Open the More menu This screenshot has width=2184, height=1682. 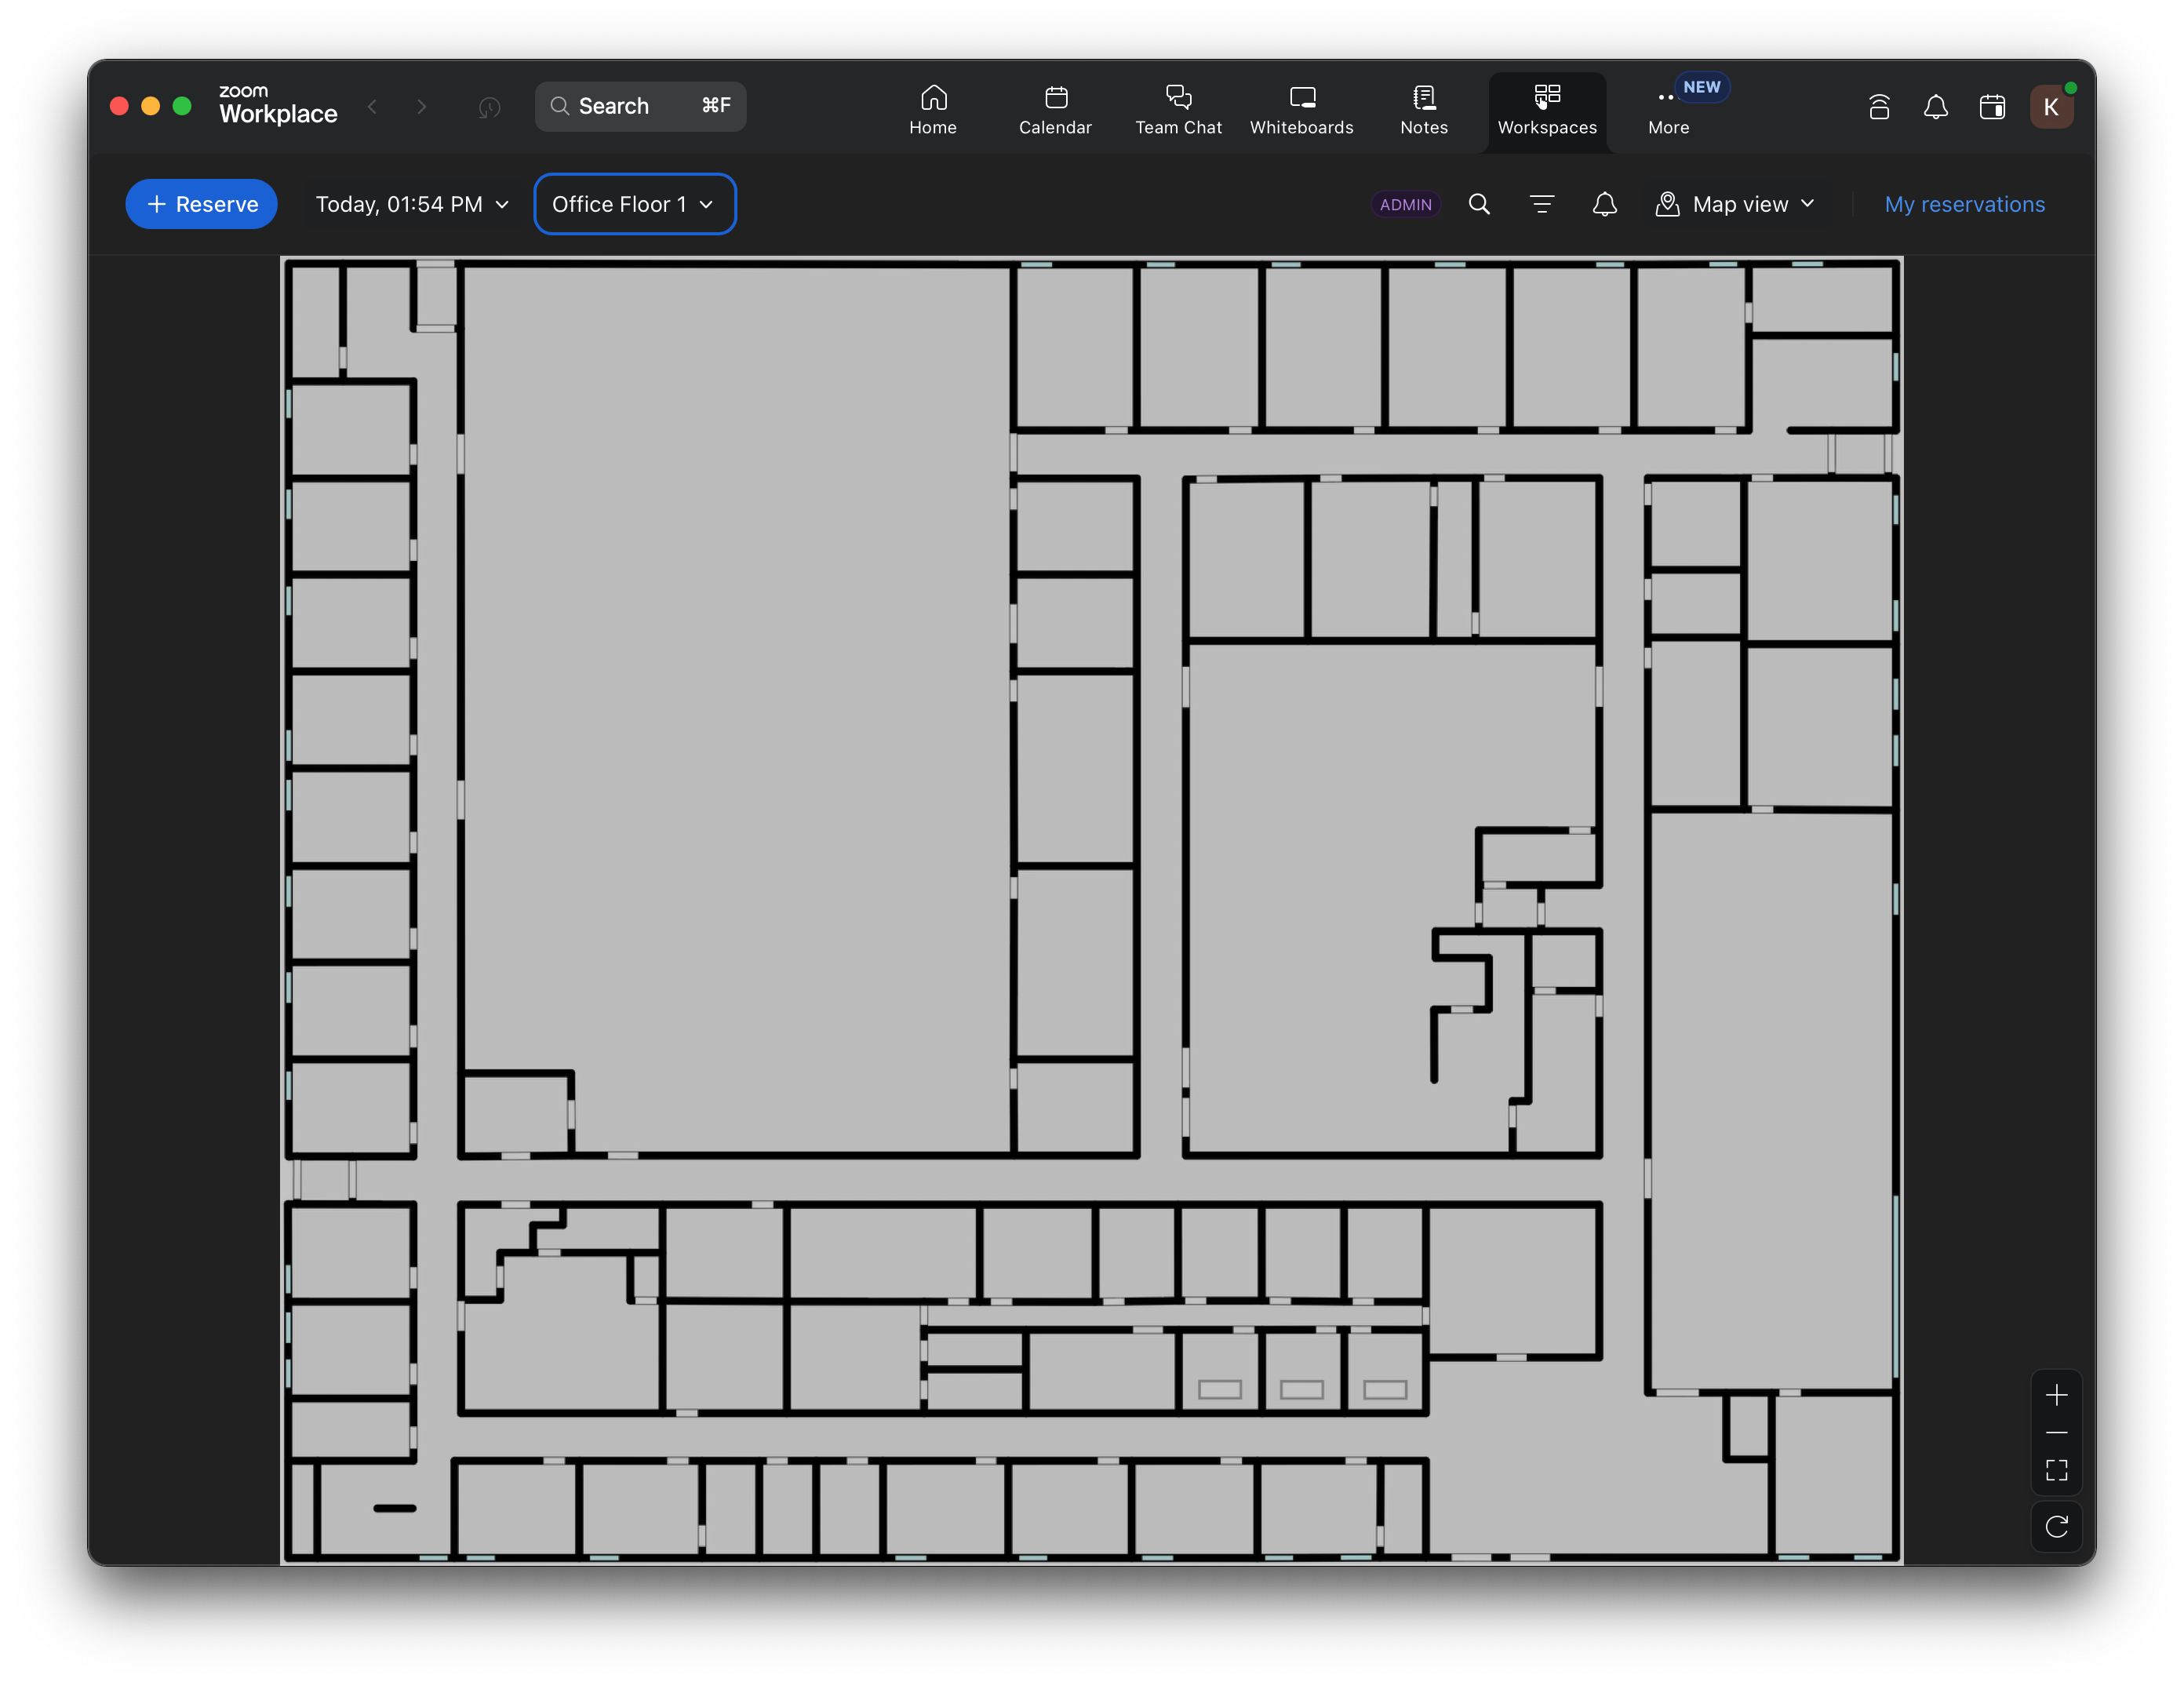(x=1668, y=109)
